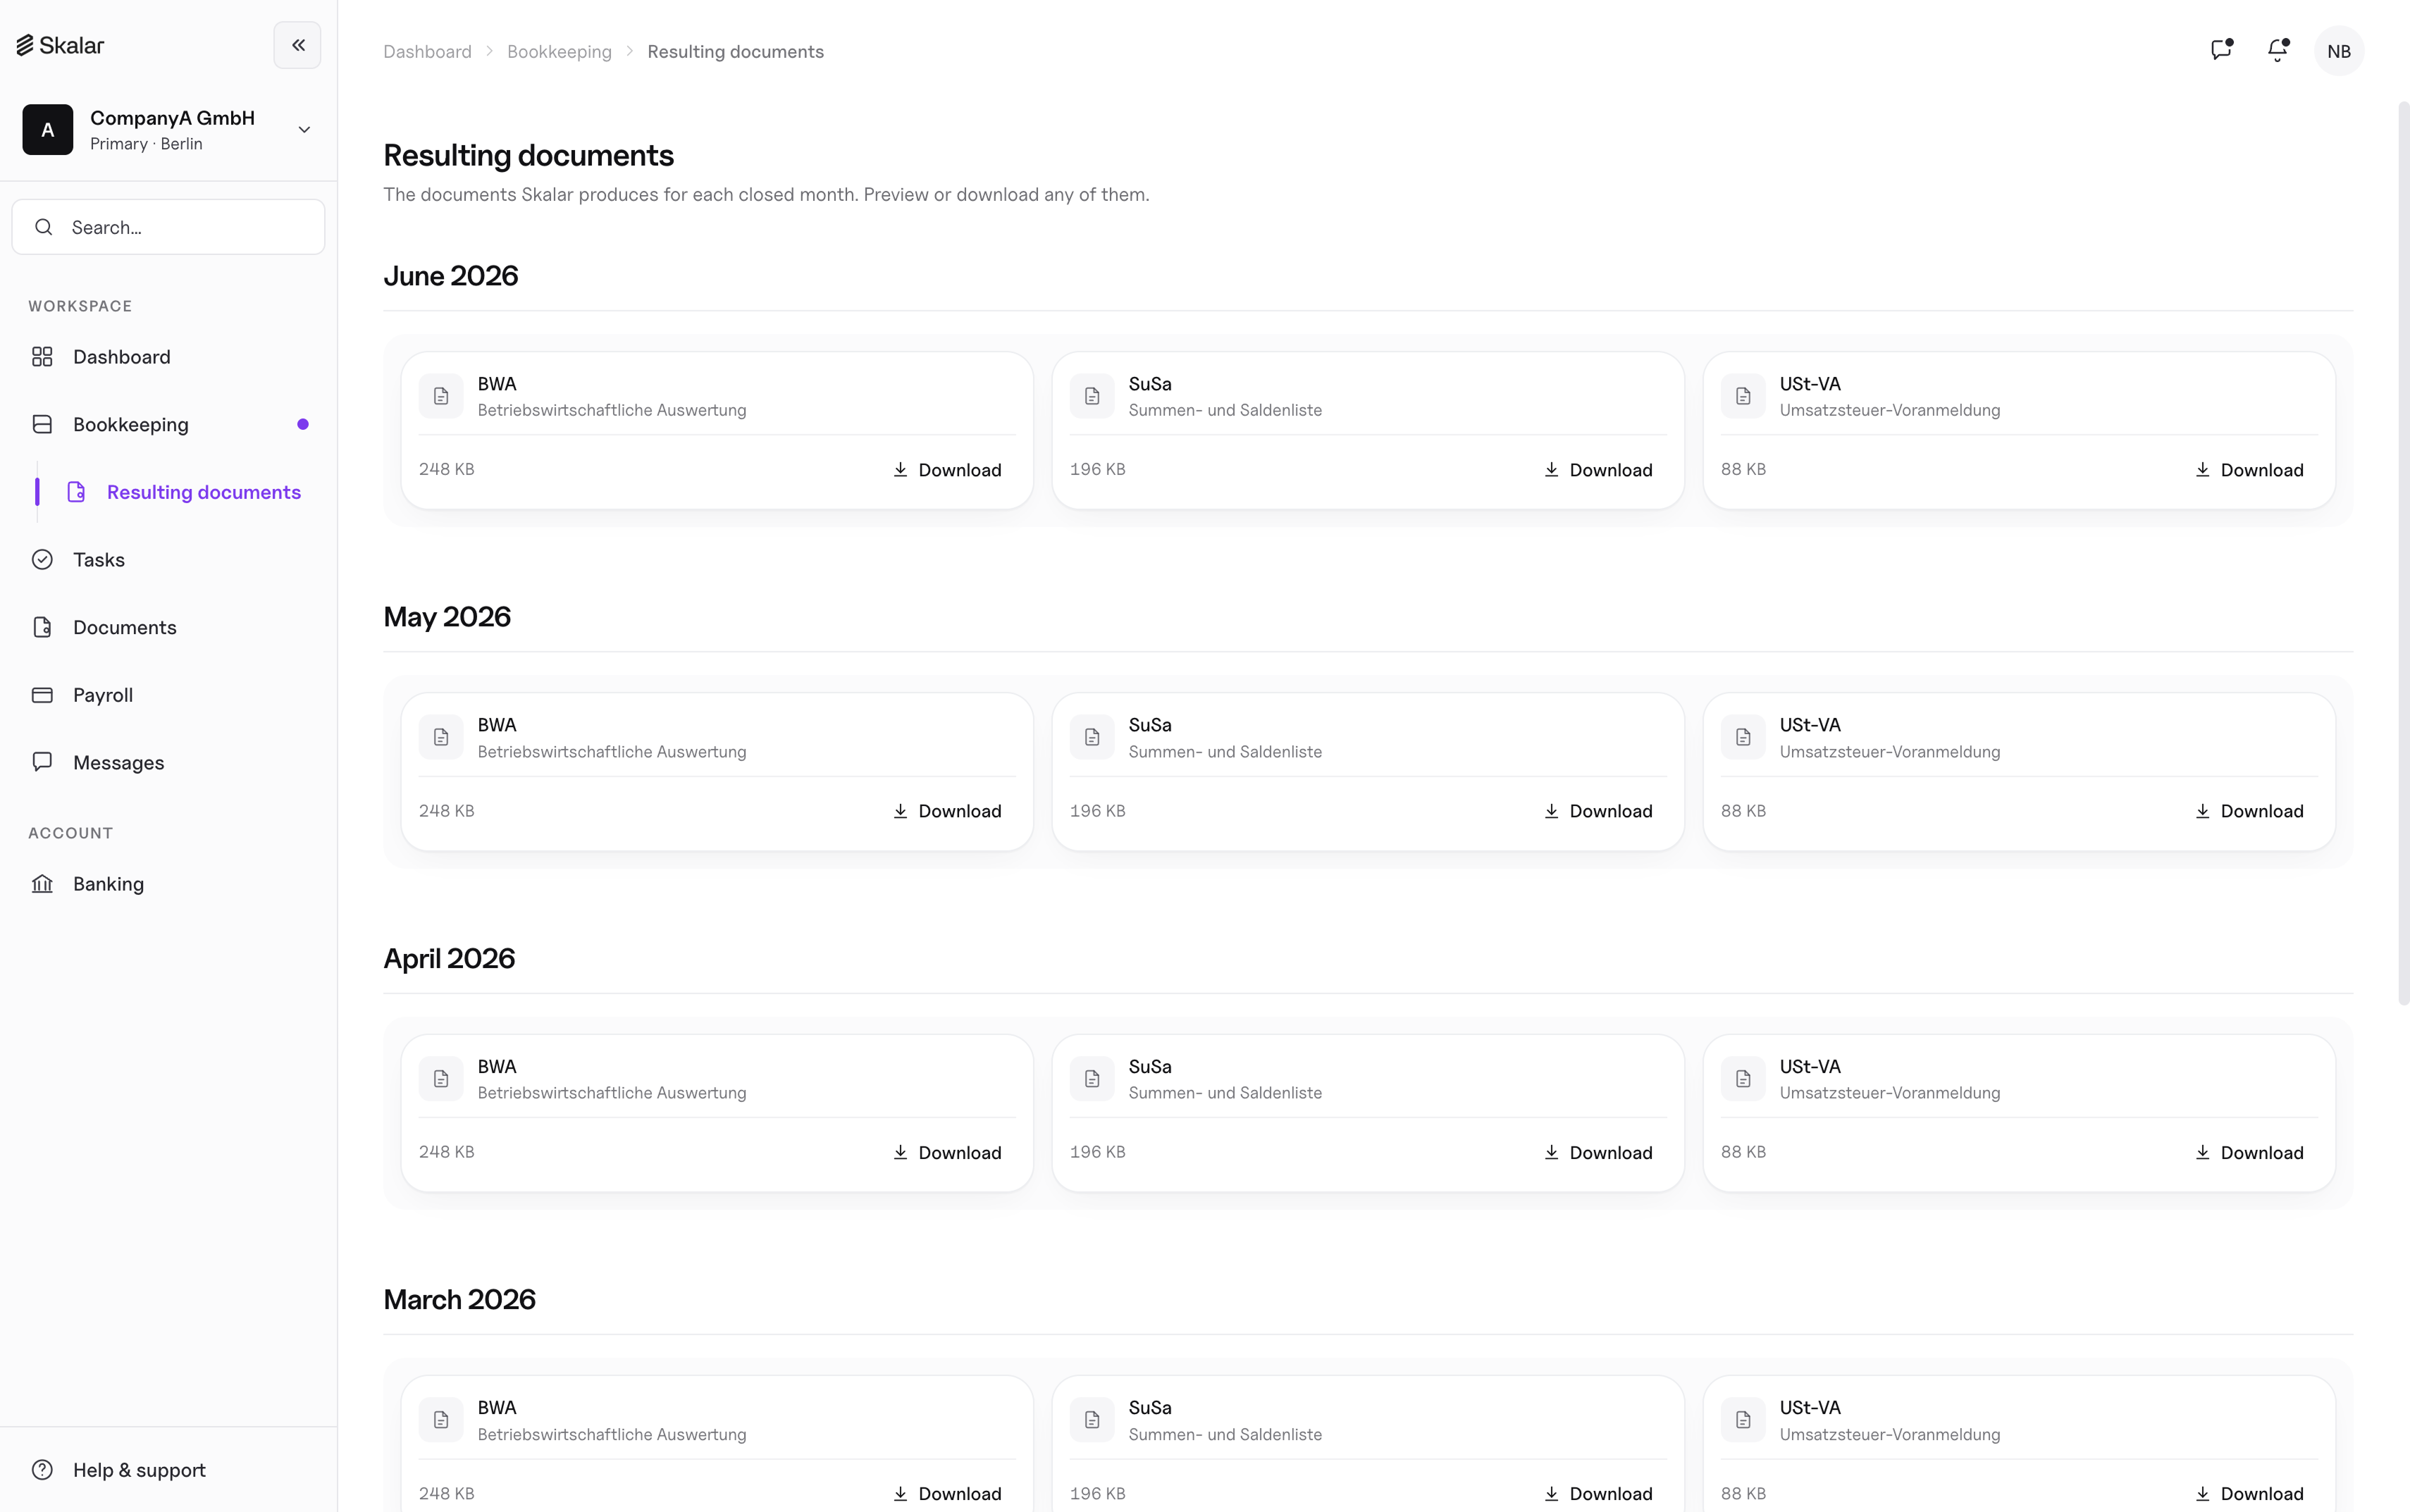The image size is (2410, 1512).
Task: Open the notifications bell icon
Action: click(x=2278, y=50)
